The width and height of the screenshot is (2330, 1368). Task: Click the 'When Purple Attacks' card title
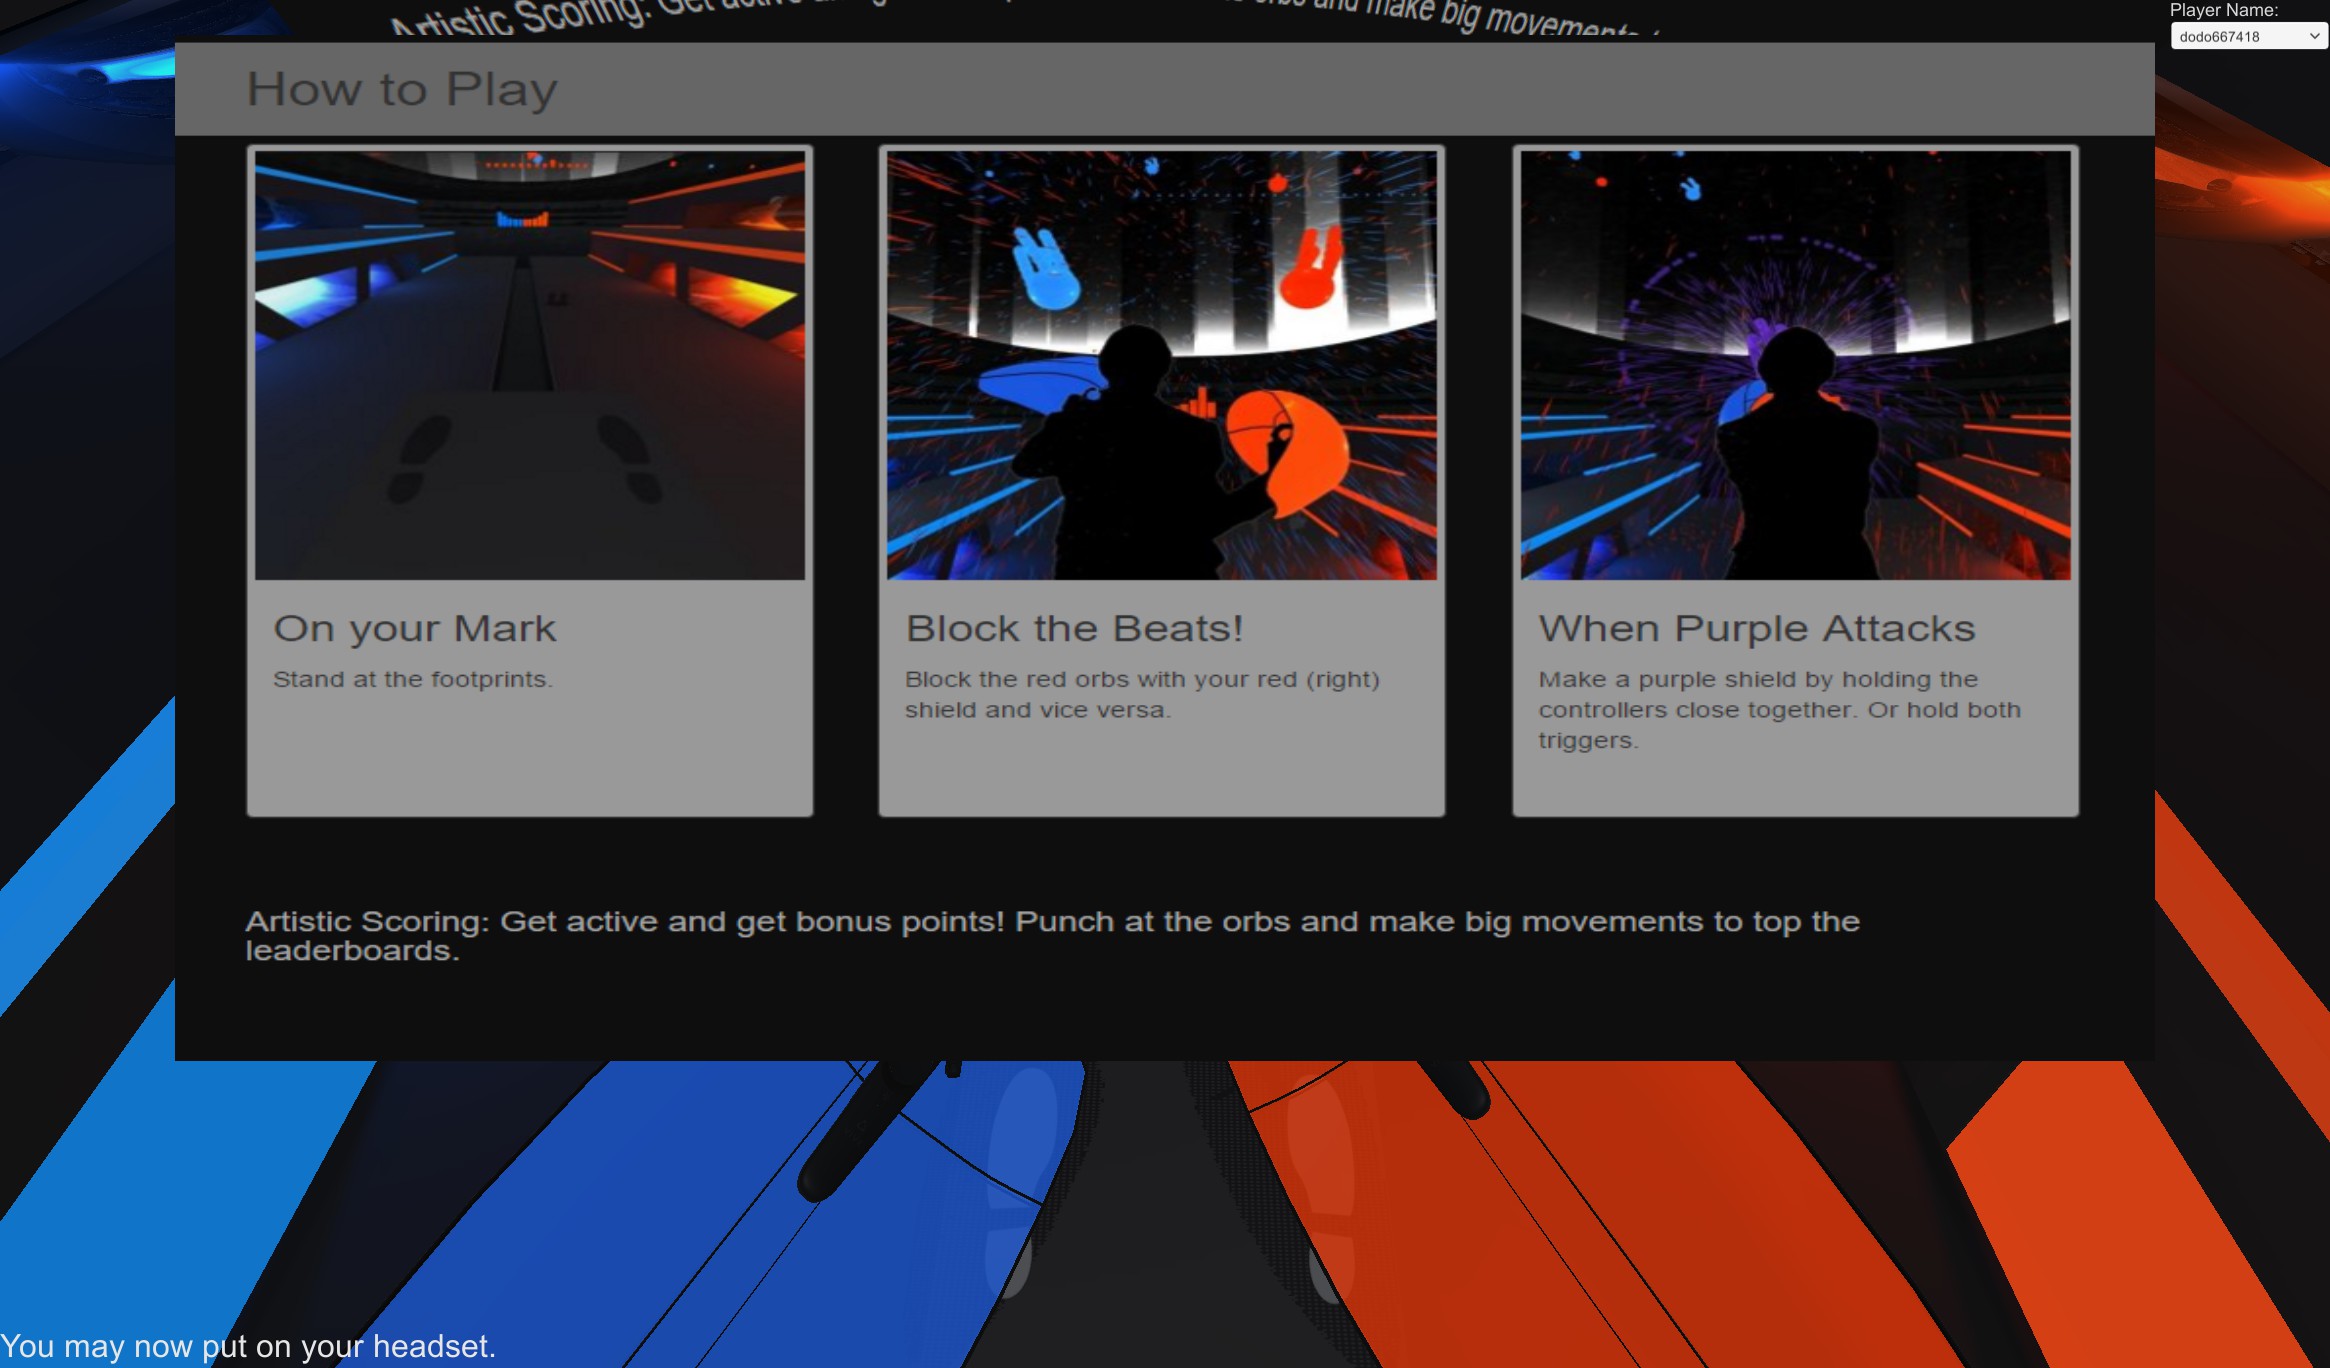coord(1756,629)
